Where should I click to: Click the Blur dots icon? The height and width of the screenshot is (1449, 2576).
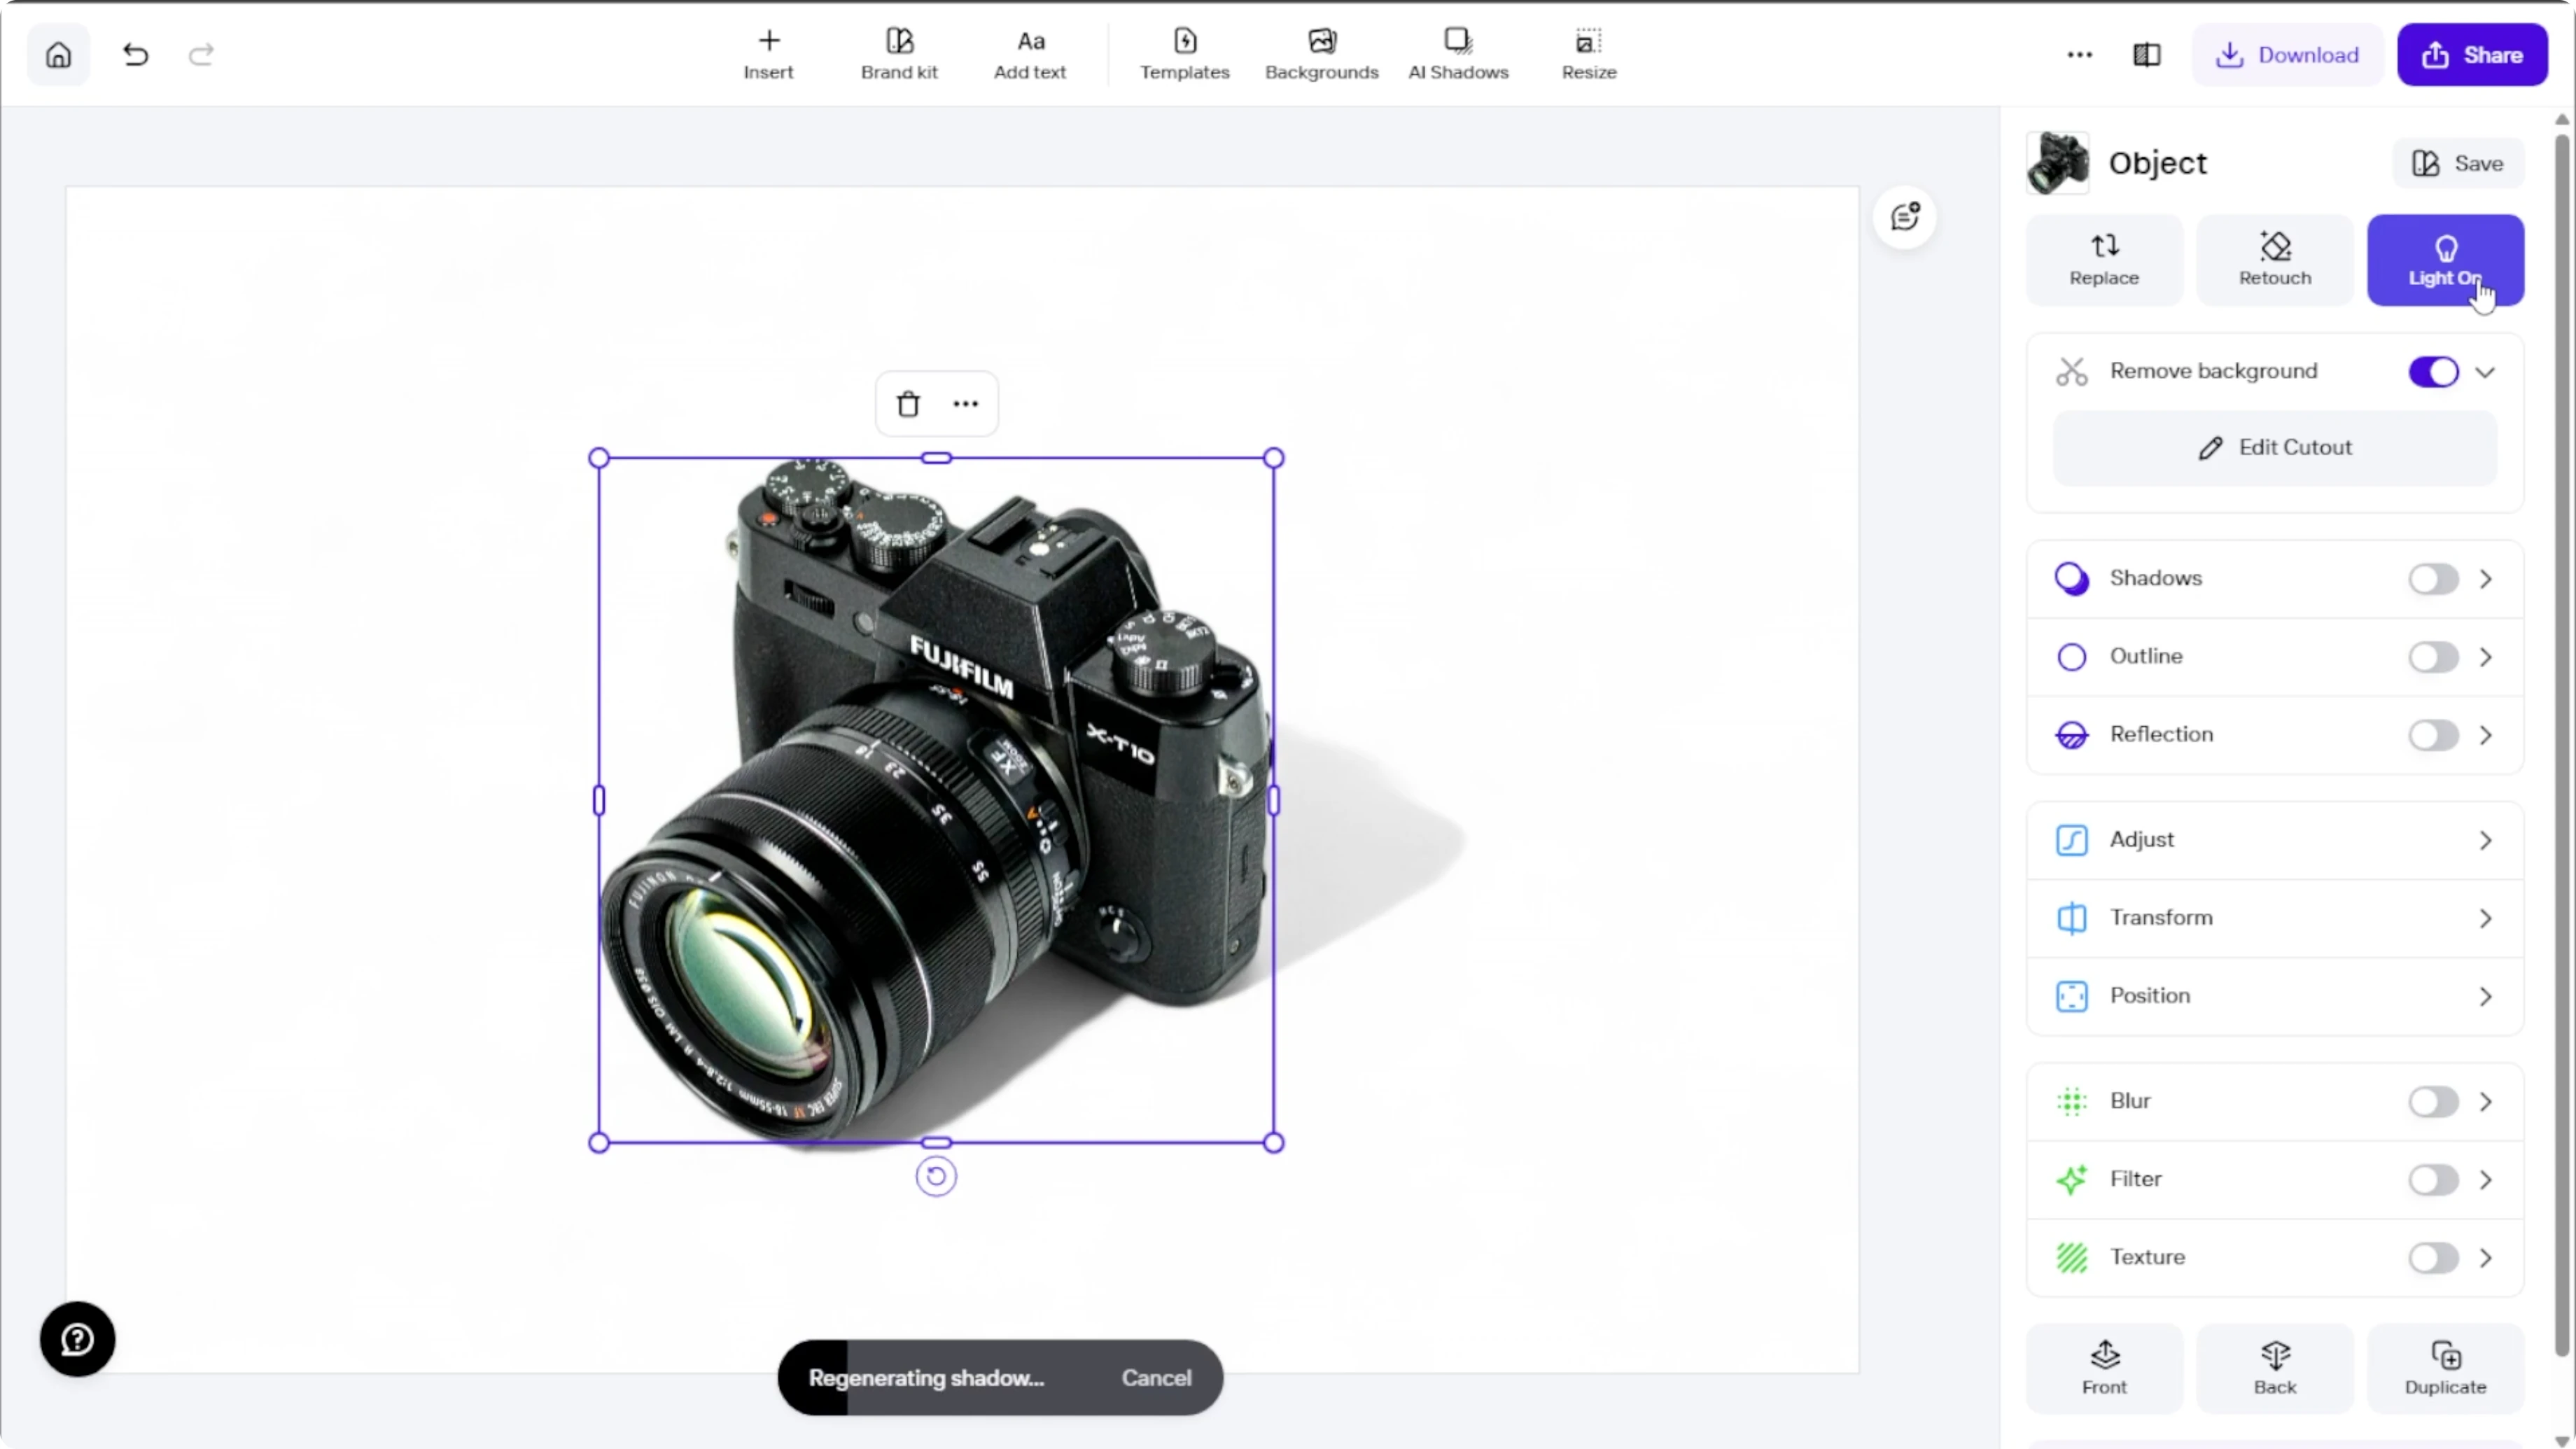[2071, 1101]
